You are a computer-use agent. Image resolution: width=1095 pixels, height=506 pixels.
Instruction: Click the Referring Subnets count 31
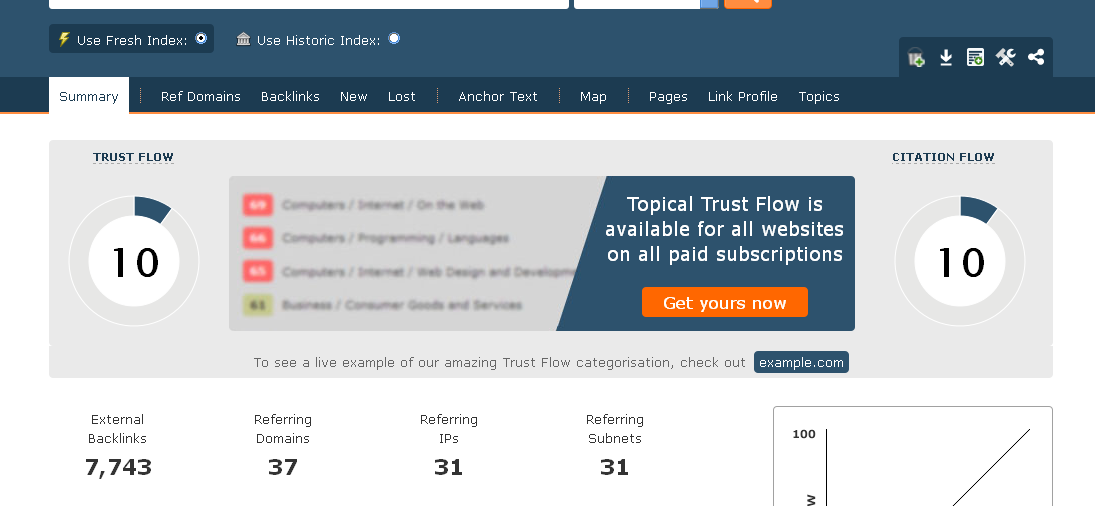coord(615,467)
